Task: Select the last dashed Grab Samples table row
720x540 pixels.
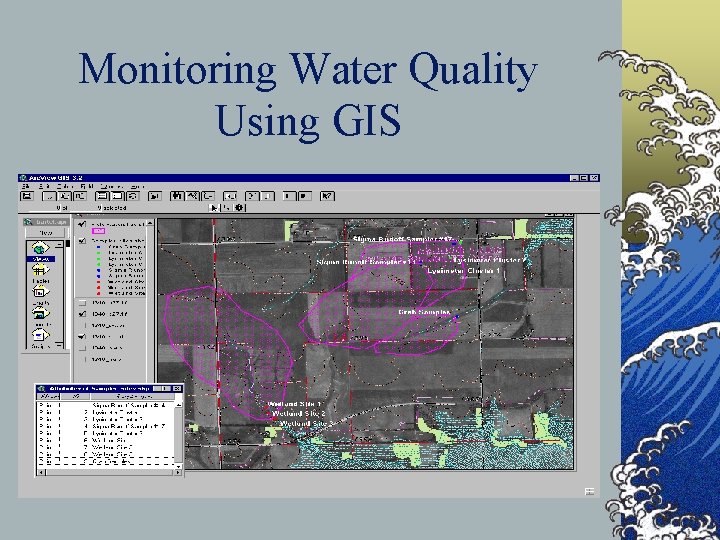Action: point(106,461)
